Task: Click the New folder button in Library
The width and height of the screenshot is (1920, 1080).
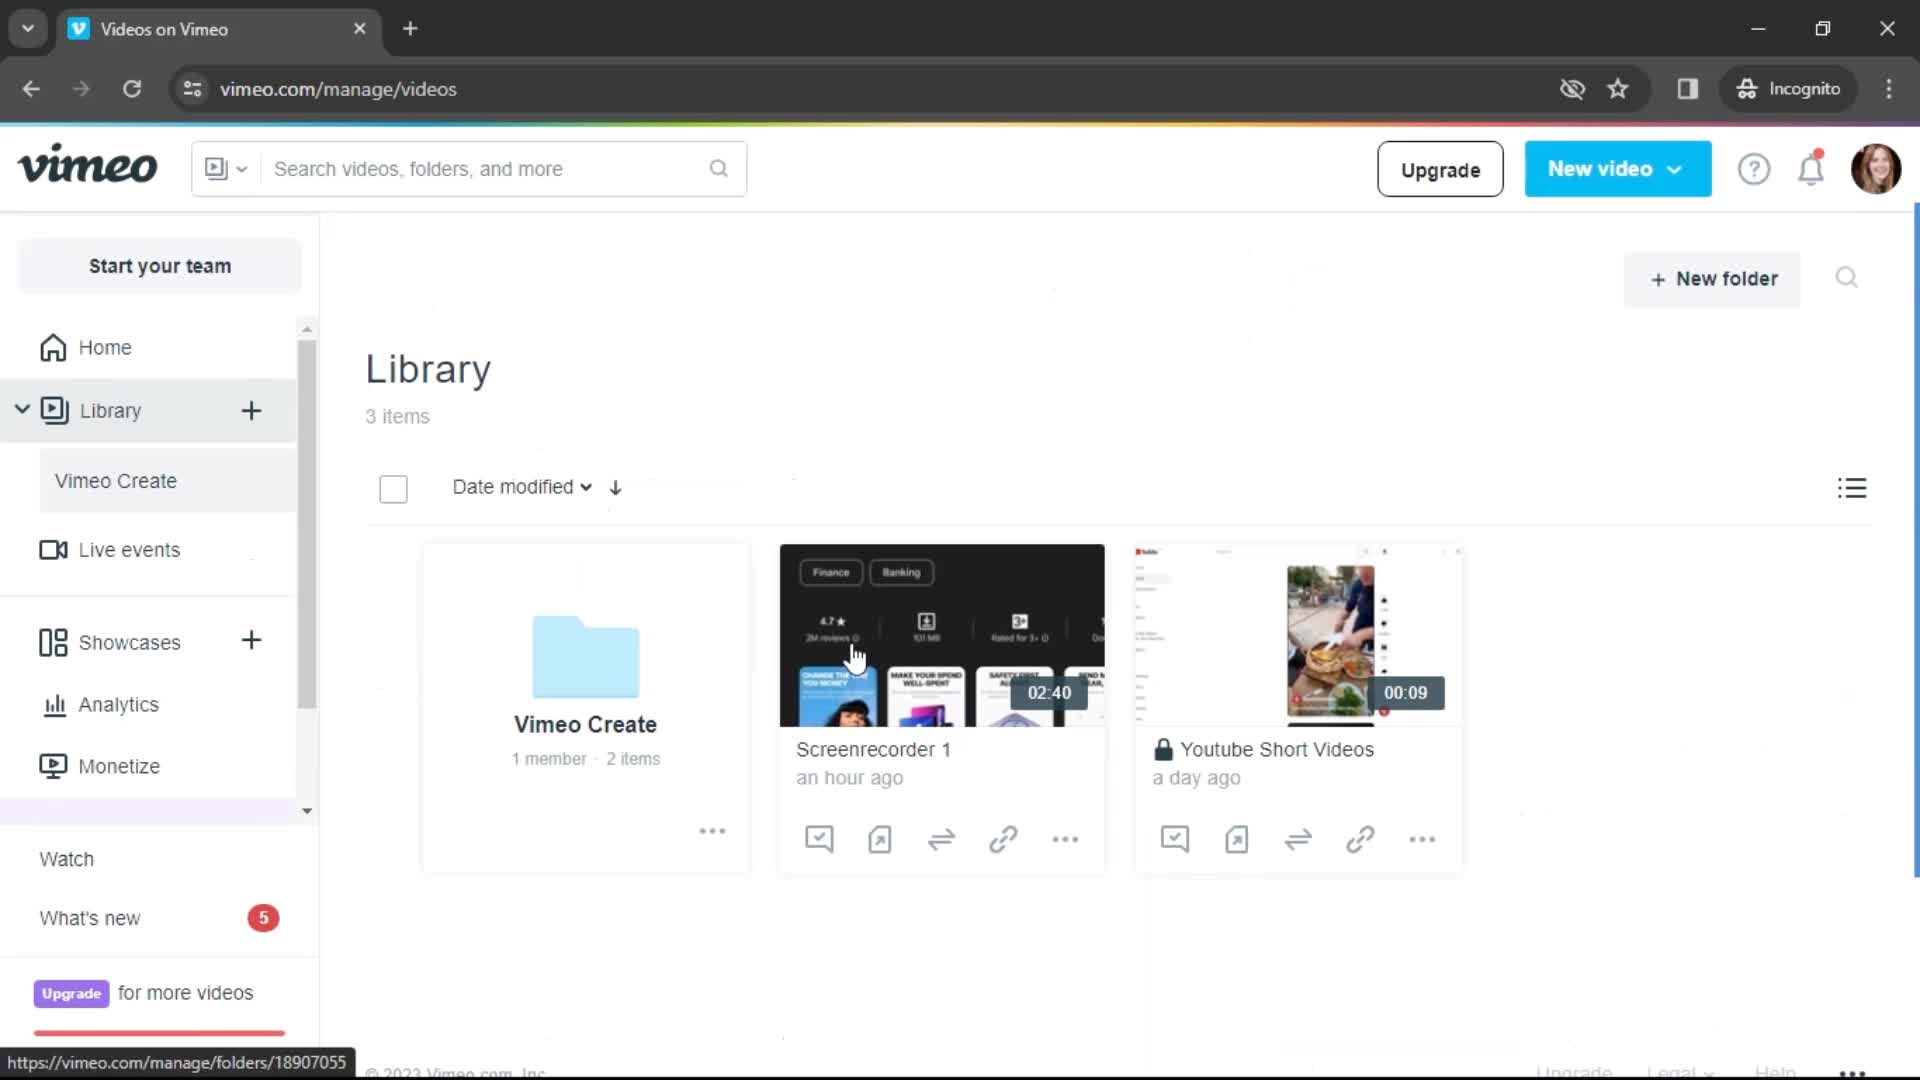Action: [1712, 278]
